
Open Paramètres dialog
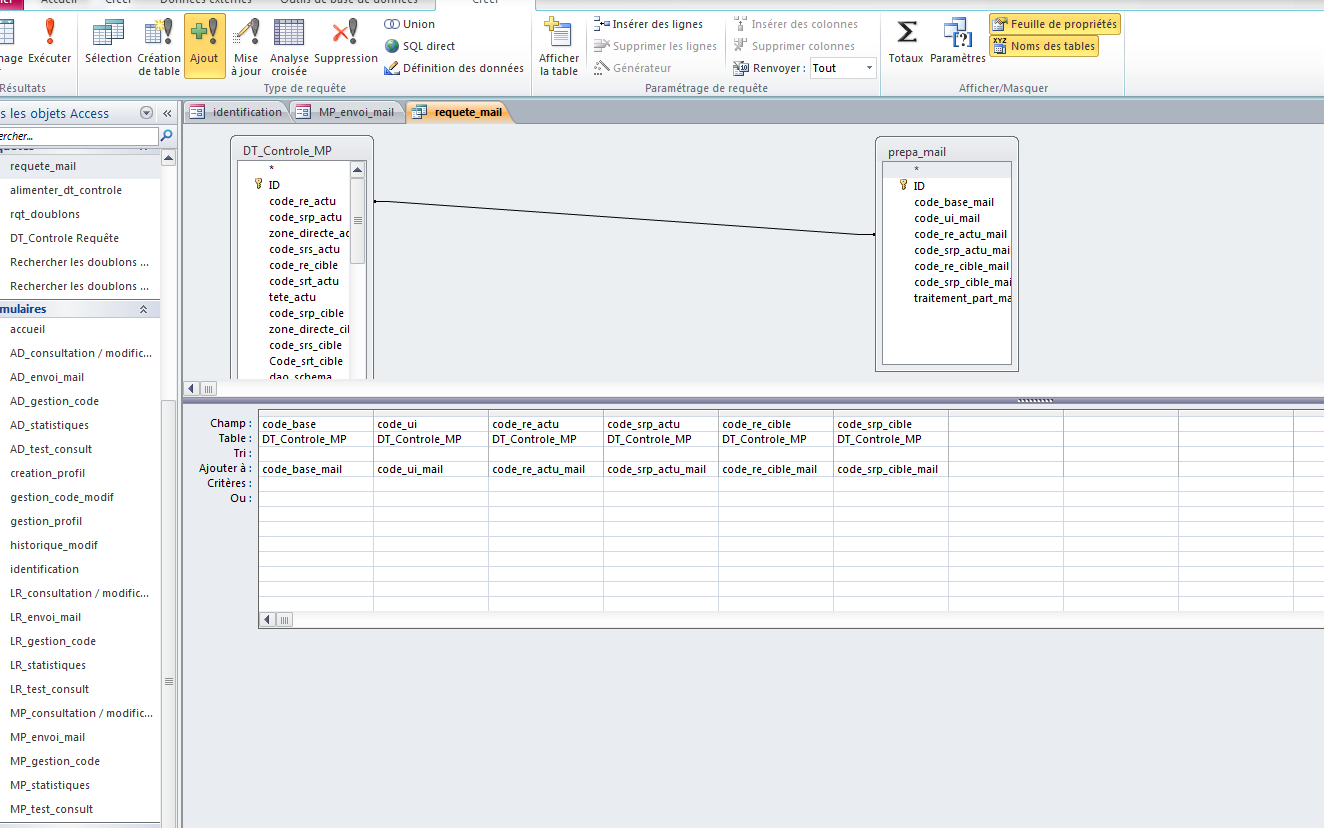(958, 42)
